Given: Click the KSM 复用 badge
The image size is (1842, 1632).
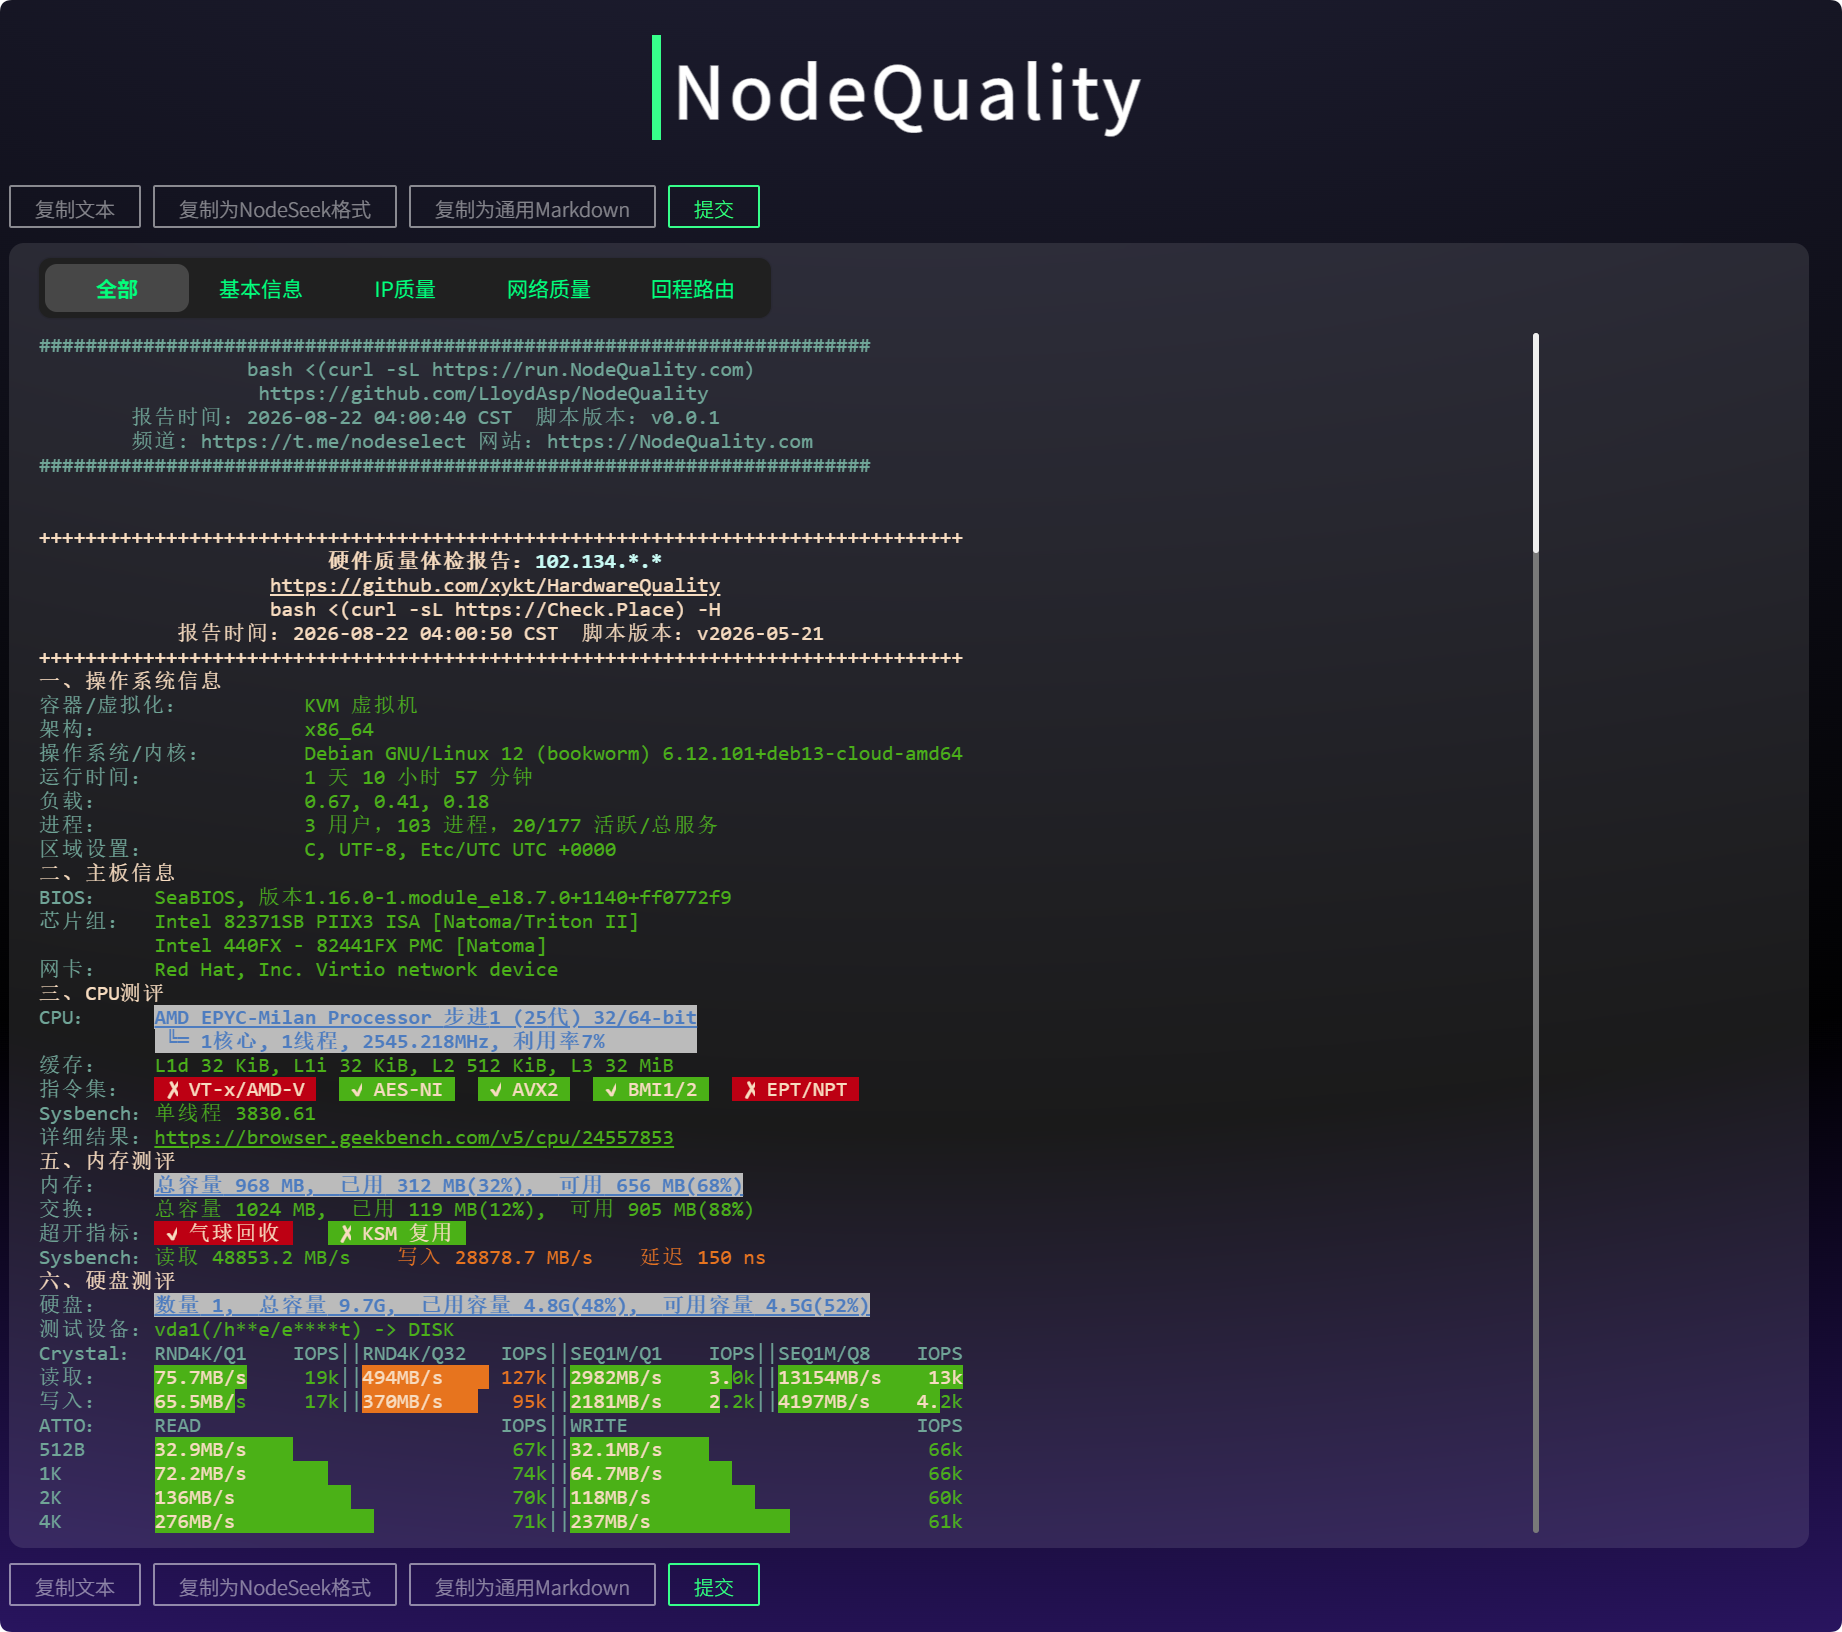Looking at the screenshot, I should coord(397,1234).
